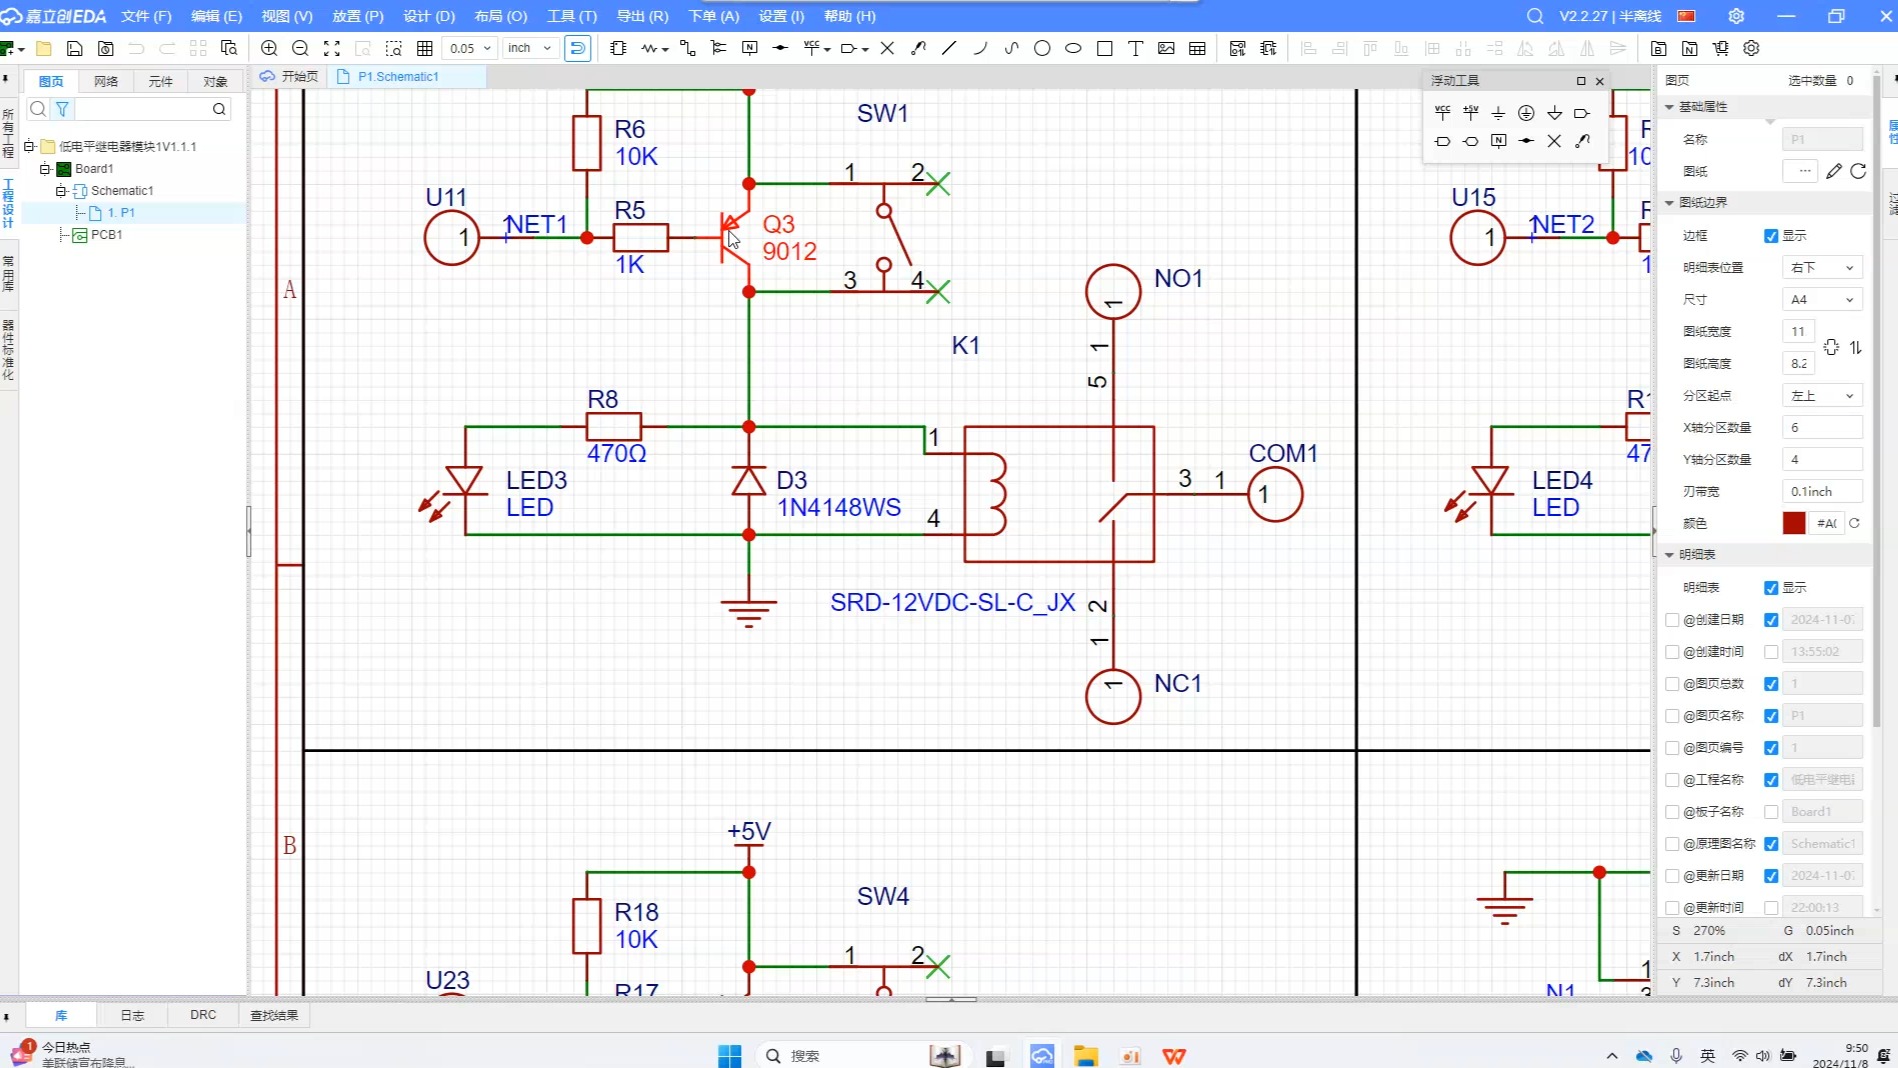
Task: Click the X no-connect icon in floating tools
Action: pyautogui.click(x=1554, y=141)
